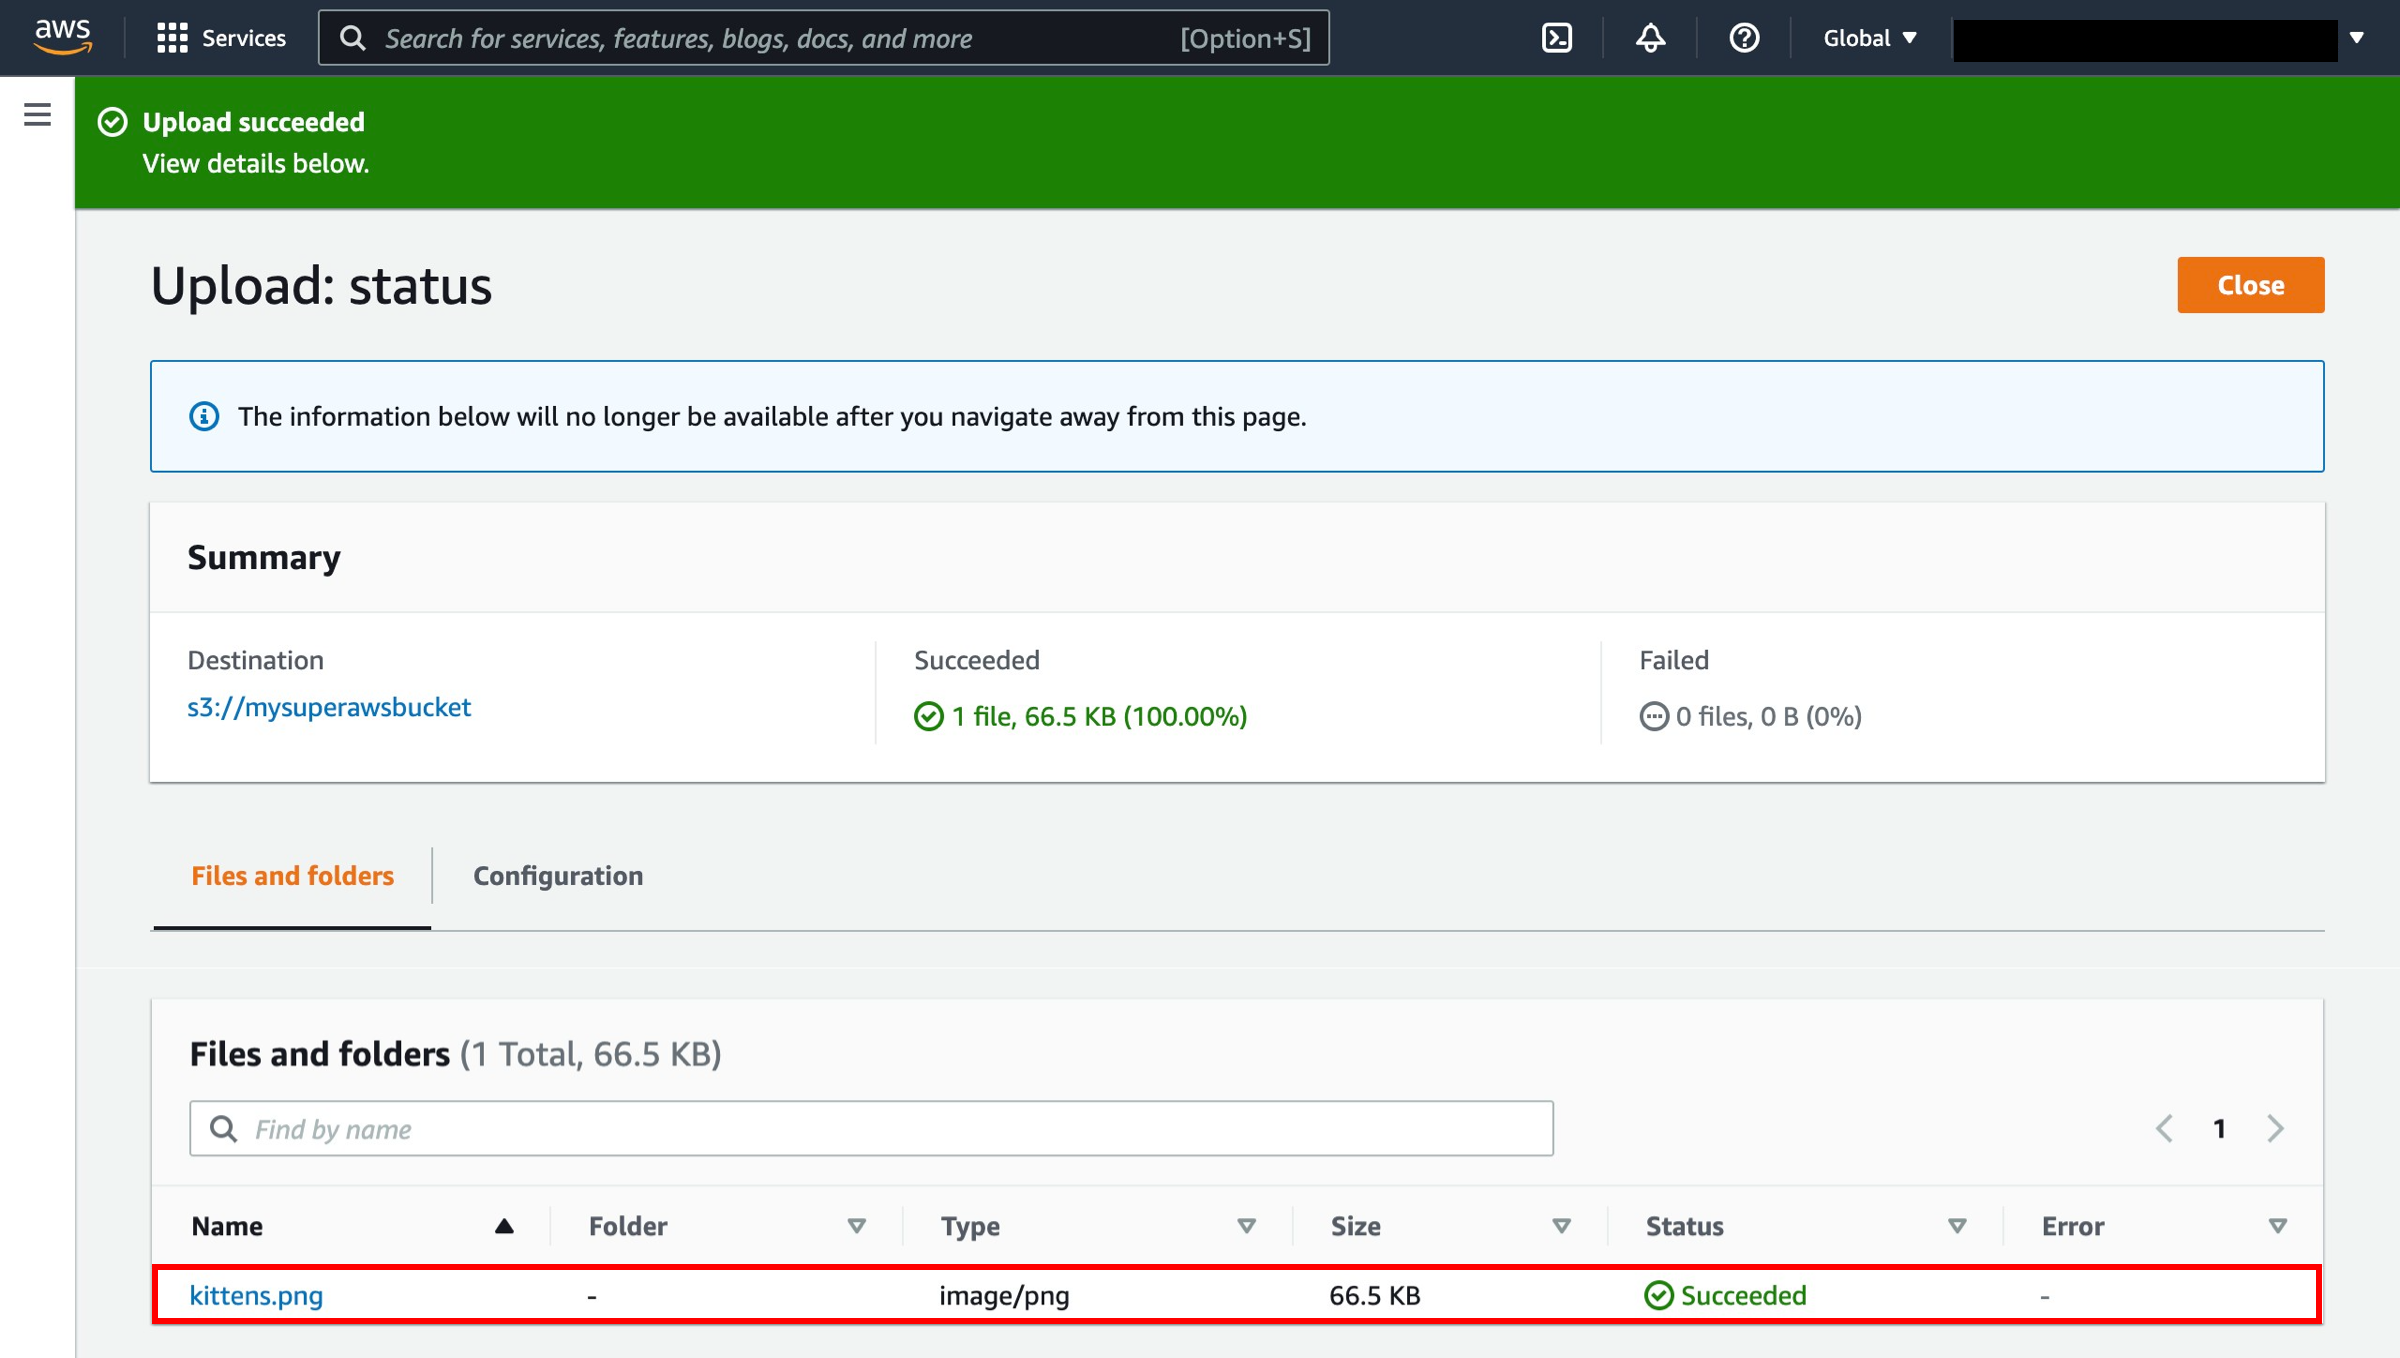The width and height of the screenshot is (2400, 1358).
Task: Click the notifications bell icon
Action: 1650,36
